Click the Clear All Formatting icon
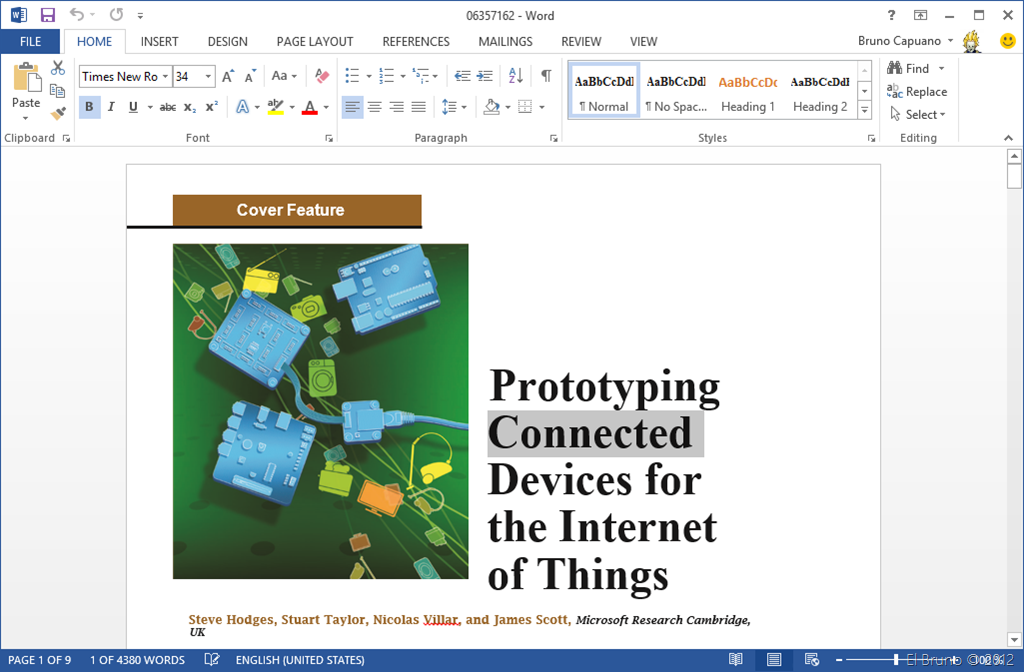This screenshot has height=672, width=1024. pos(321,76)
